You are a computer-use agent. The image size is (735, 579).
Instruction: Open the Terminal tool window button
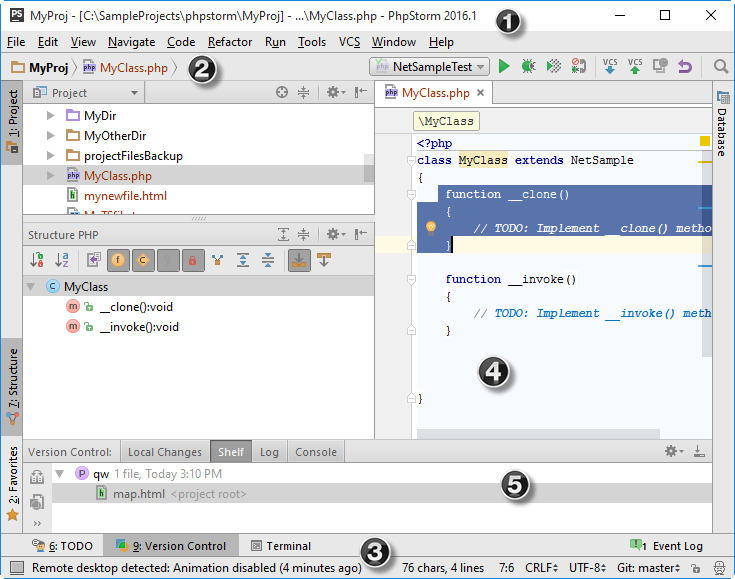pos(281,546)
